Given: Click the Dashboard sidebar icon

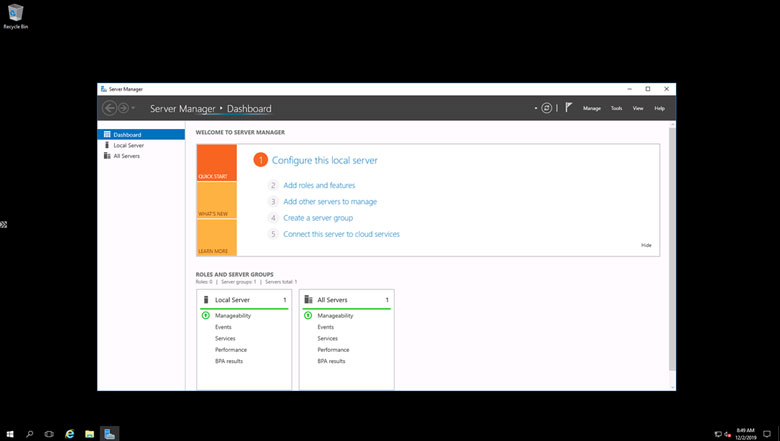Looking at the screenshot, I should click(x=106, y=134).
